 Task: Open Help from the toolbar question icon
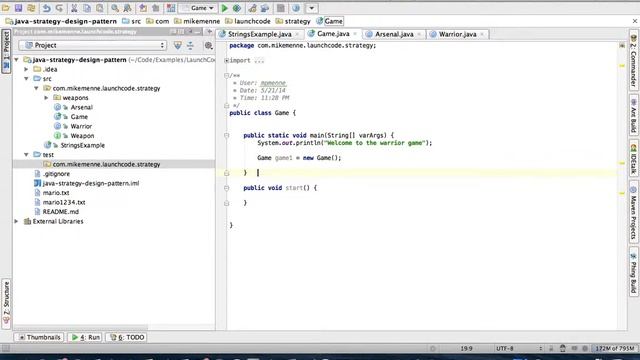coord(296,8)
